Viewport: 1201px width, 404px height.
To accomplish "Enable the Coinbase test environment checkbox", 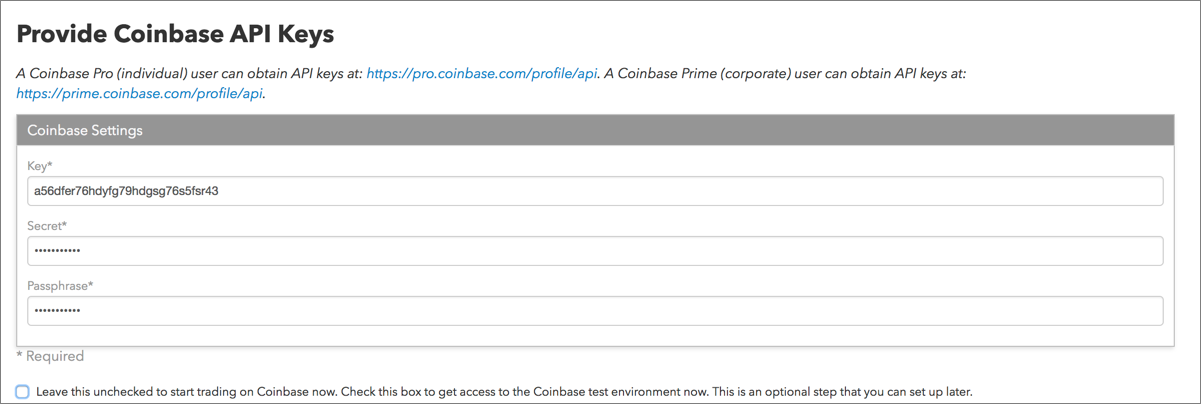I will 22,391.
